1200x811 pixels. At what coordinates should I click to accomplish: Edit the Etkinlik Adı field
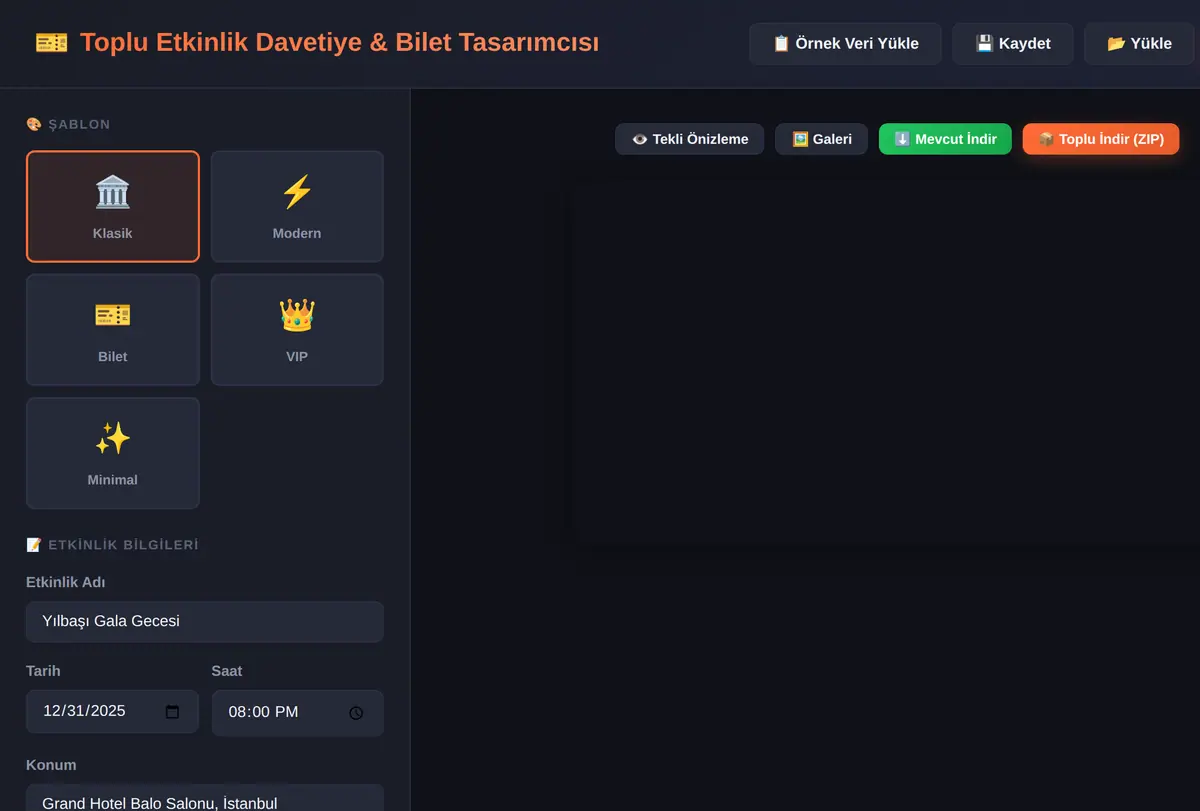205,621
